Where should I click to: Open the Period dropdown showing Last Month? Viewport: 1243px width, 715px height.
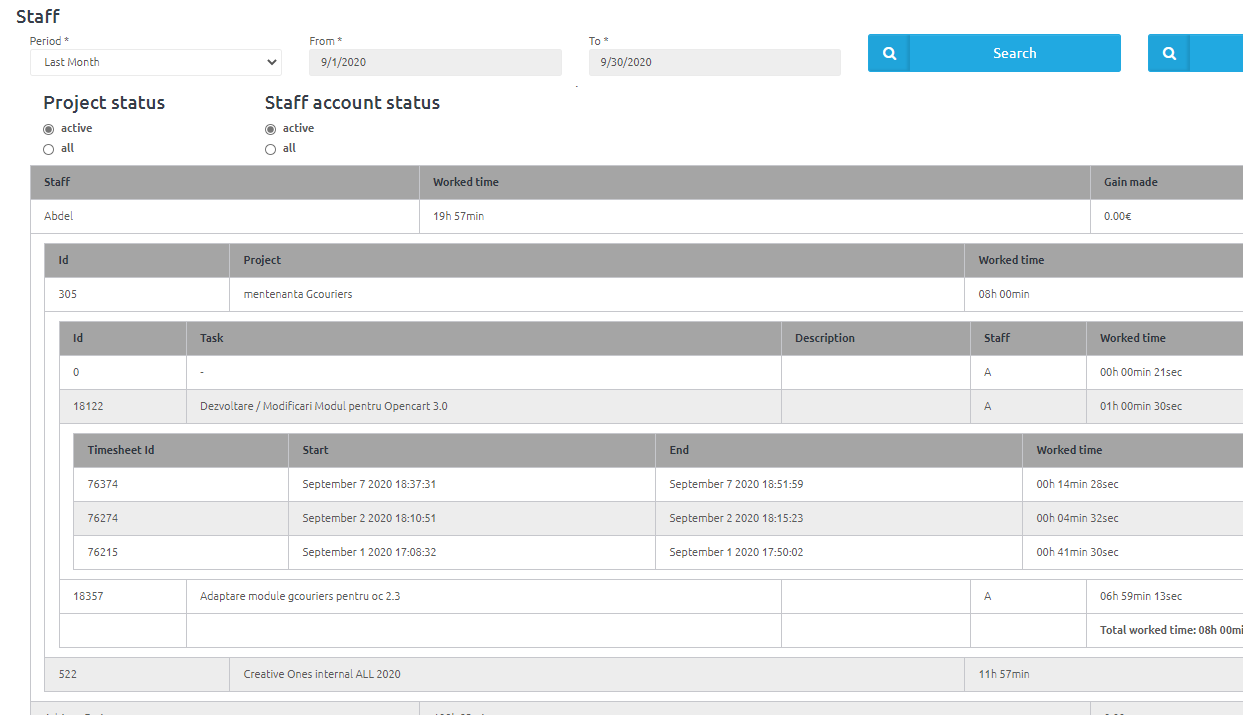coord(156,62)
